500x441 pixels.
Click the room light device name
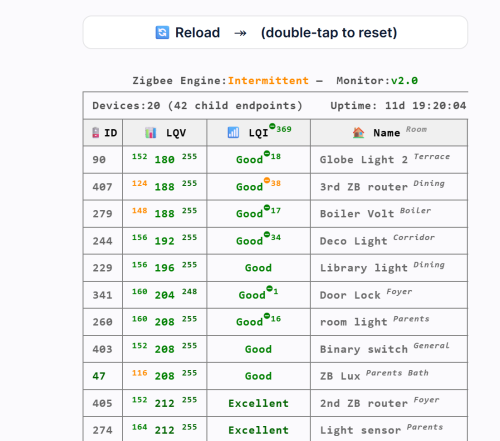coord(353,322)
